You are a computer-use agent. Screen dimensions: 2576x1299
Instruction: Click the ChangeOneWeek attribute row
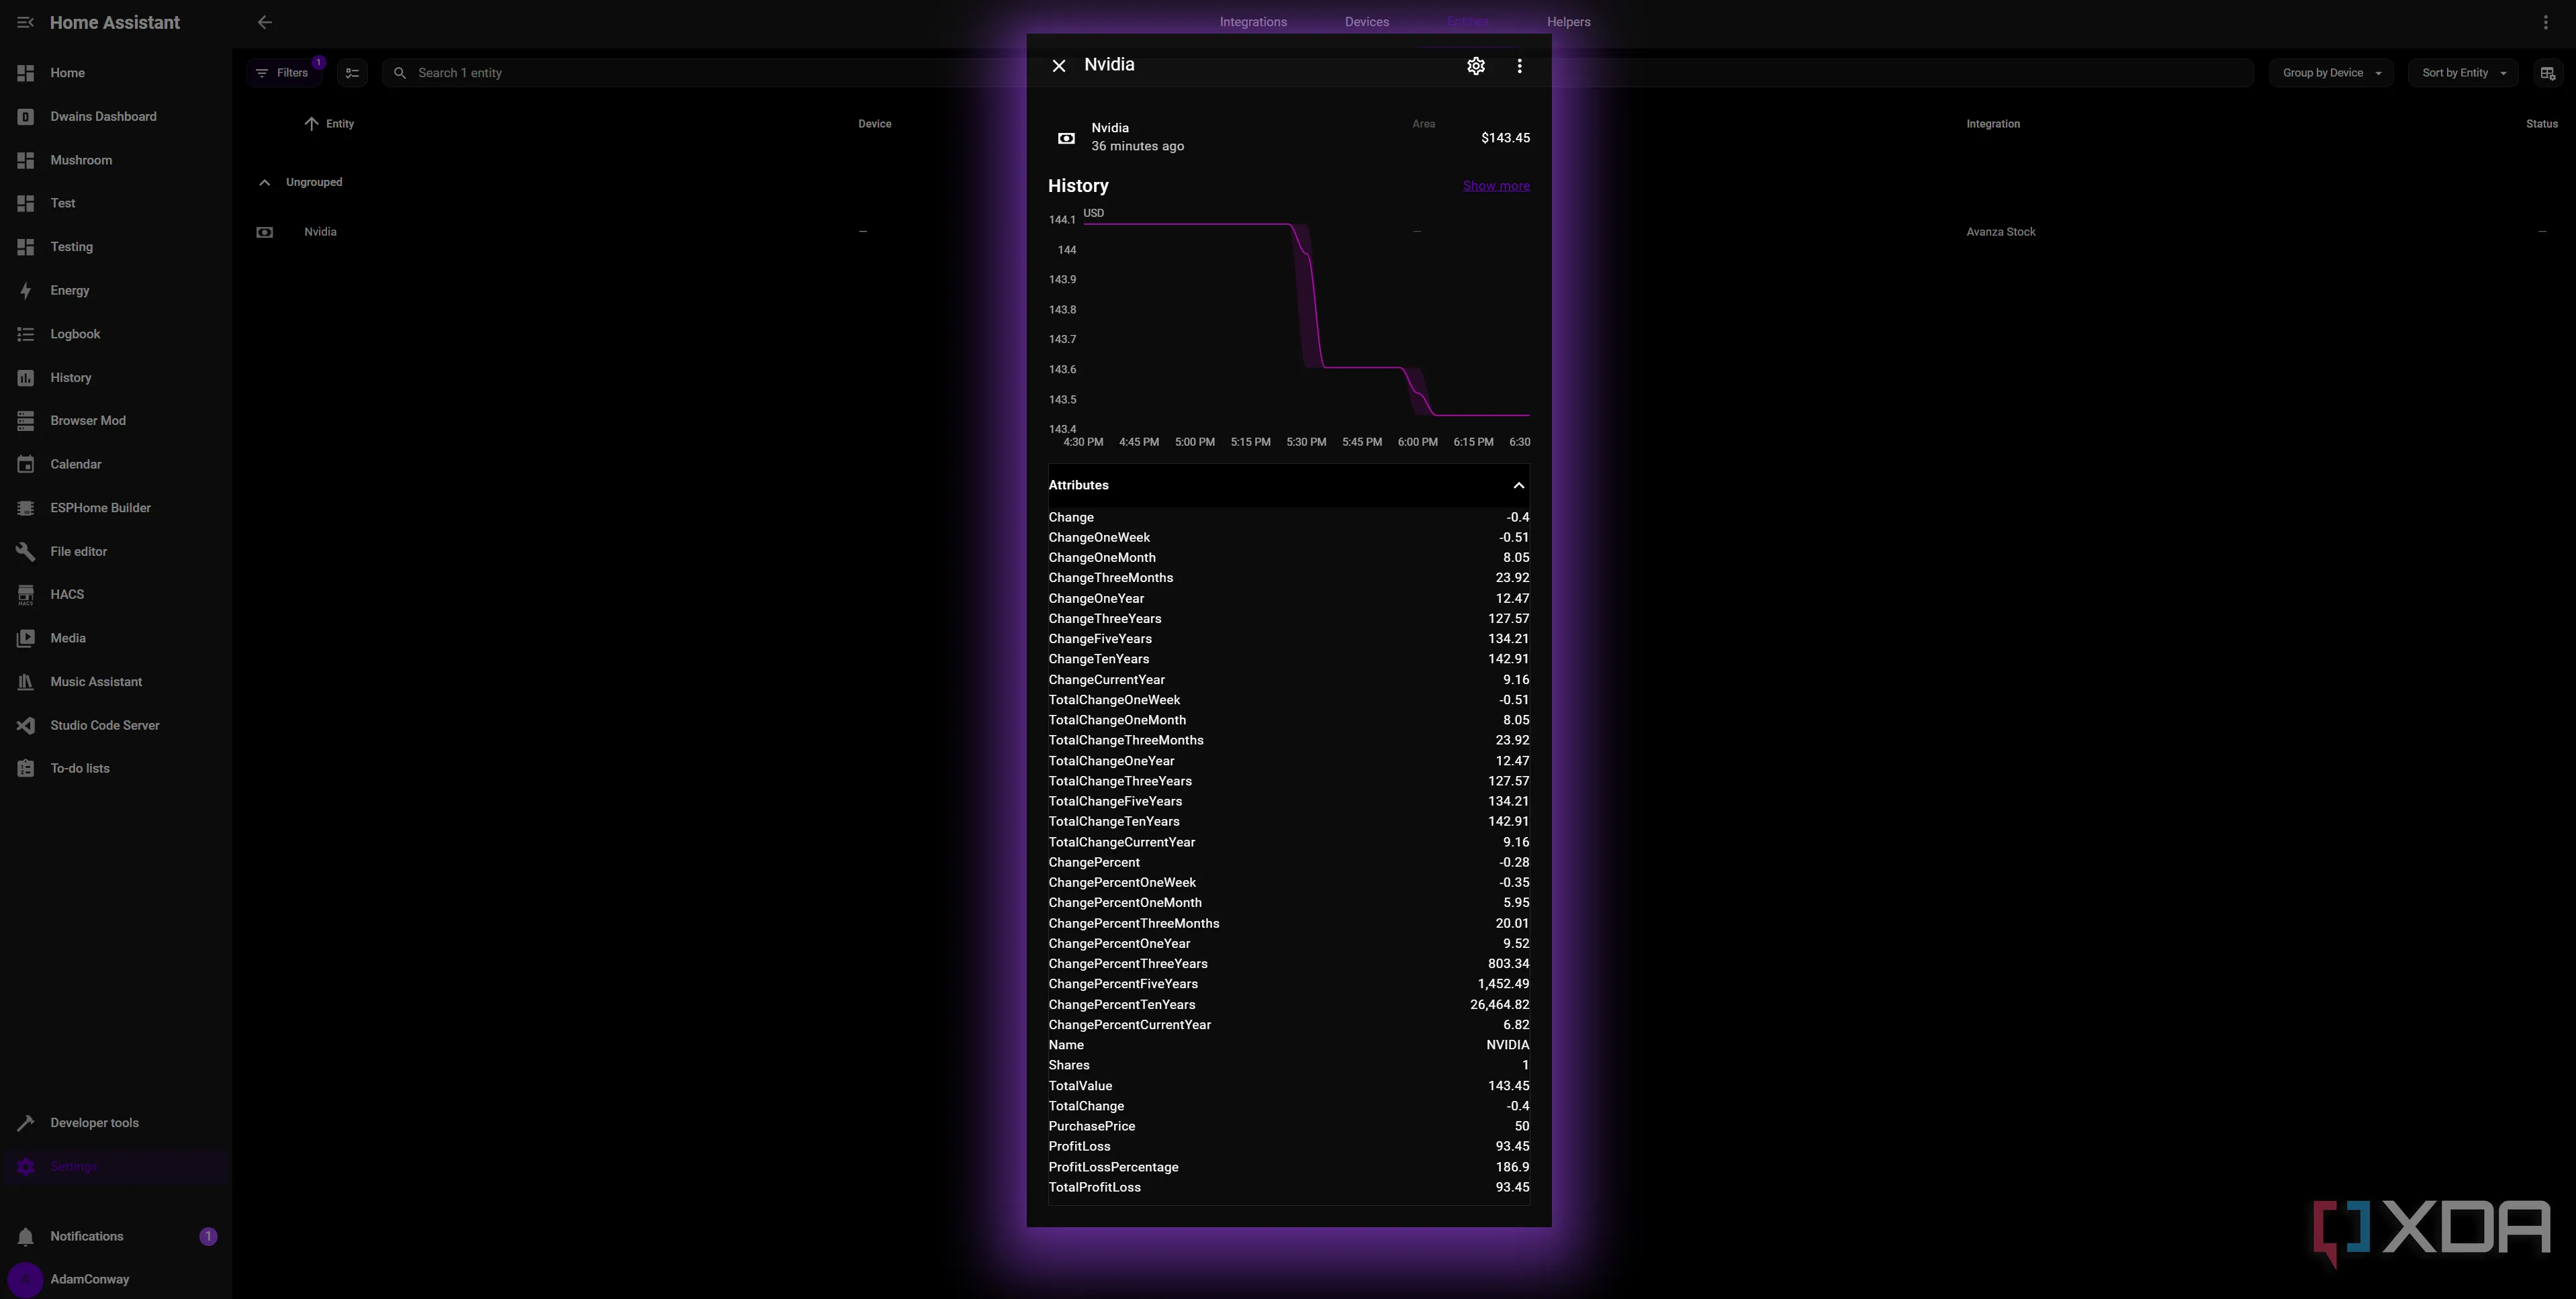[1288, 538]
